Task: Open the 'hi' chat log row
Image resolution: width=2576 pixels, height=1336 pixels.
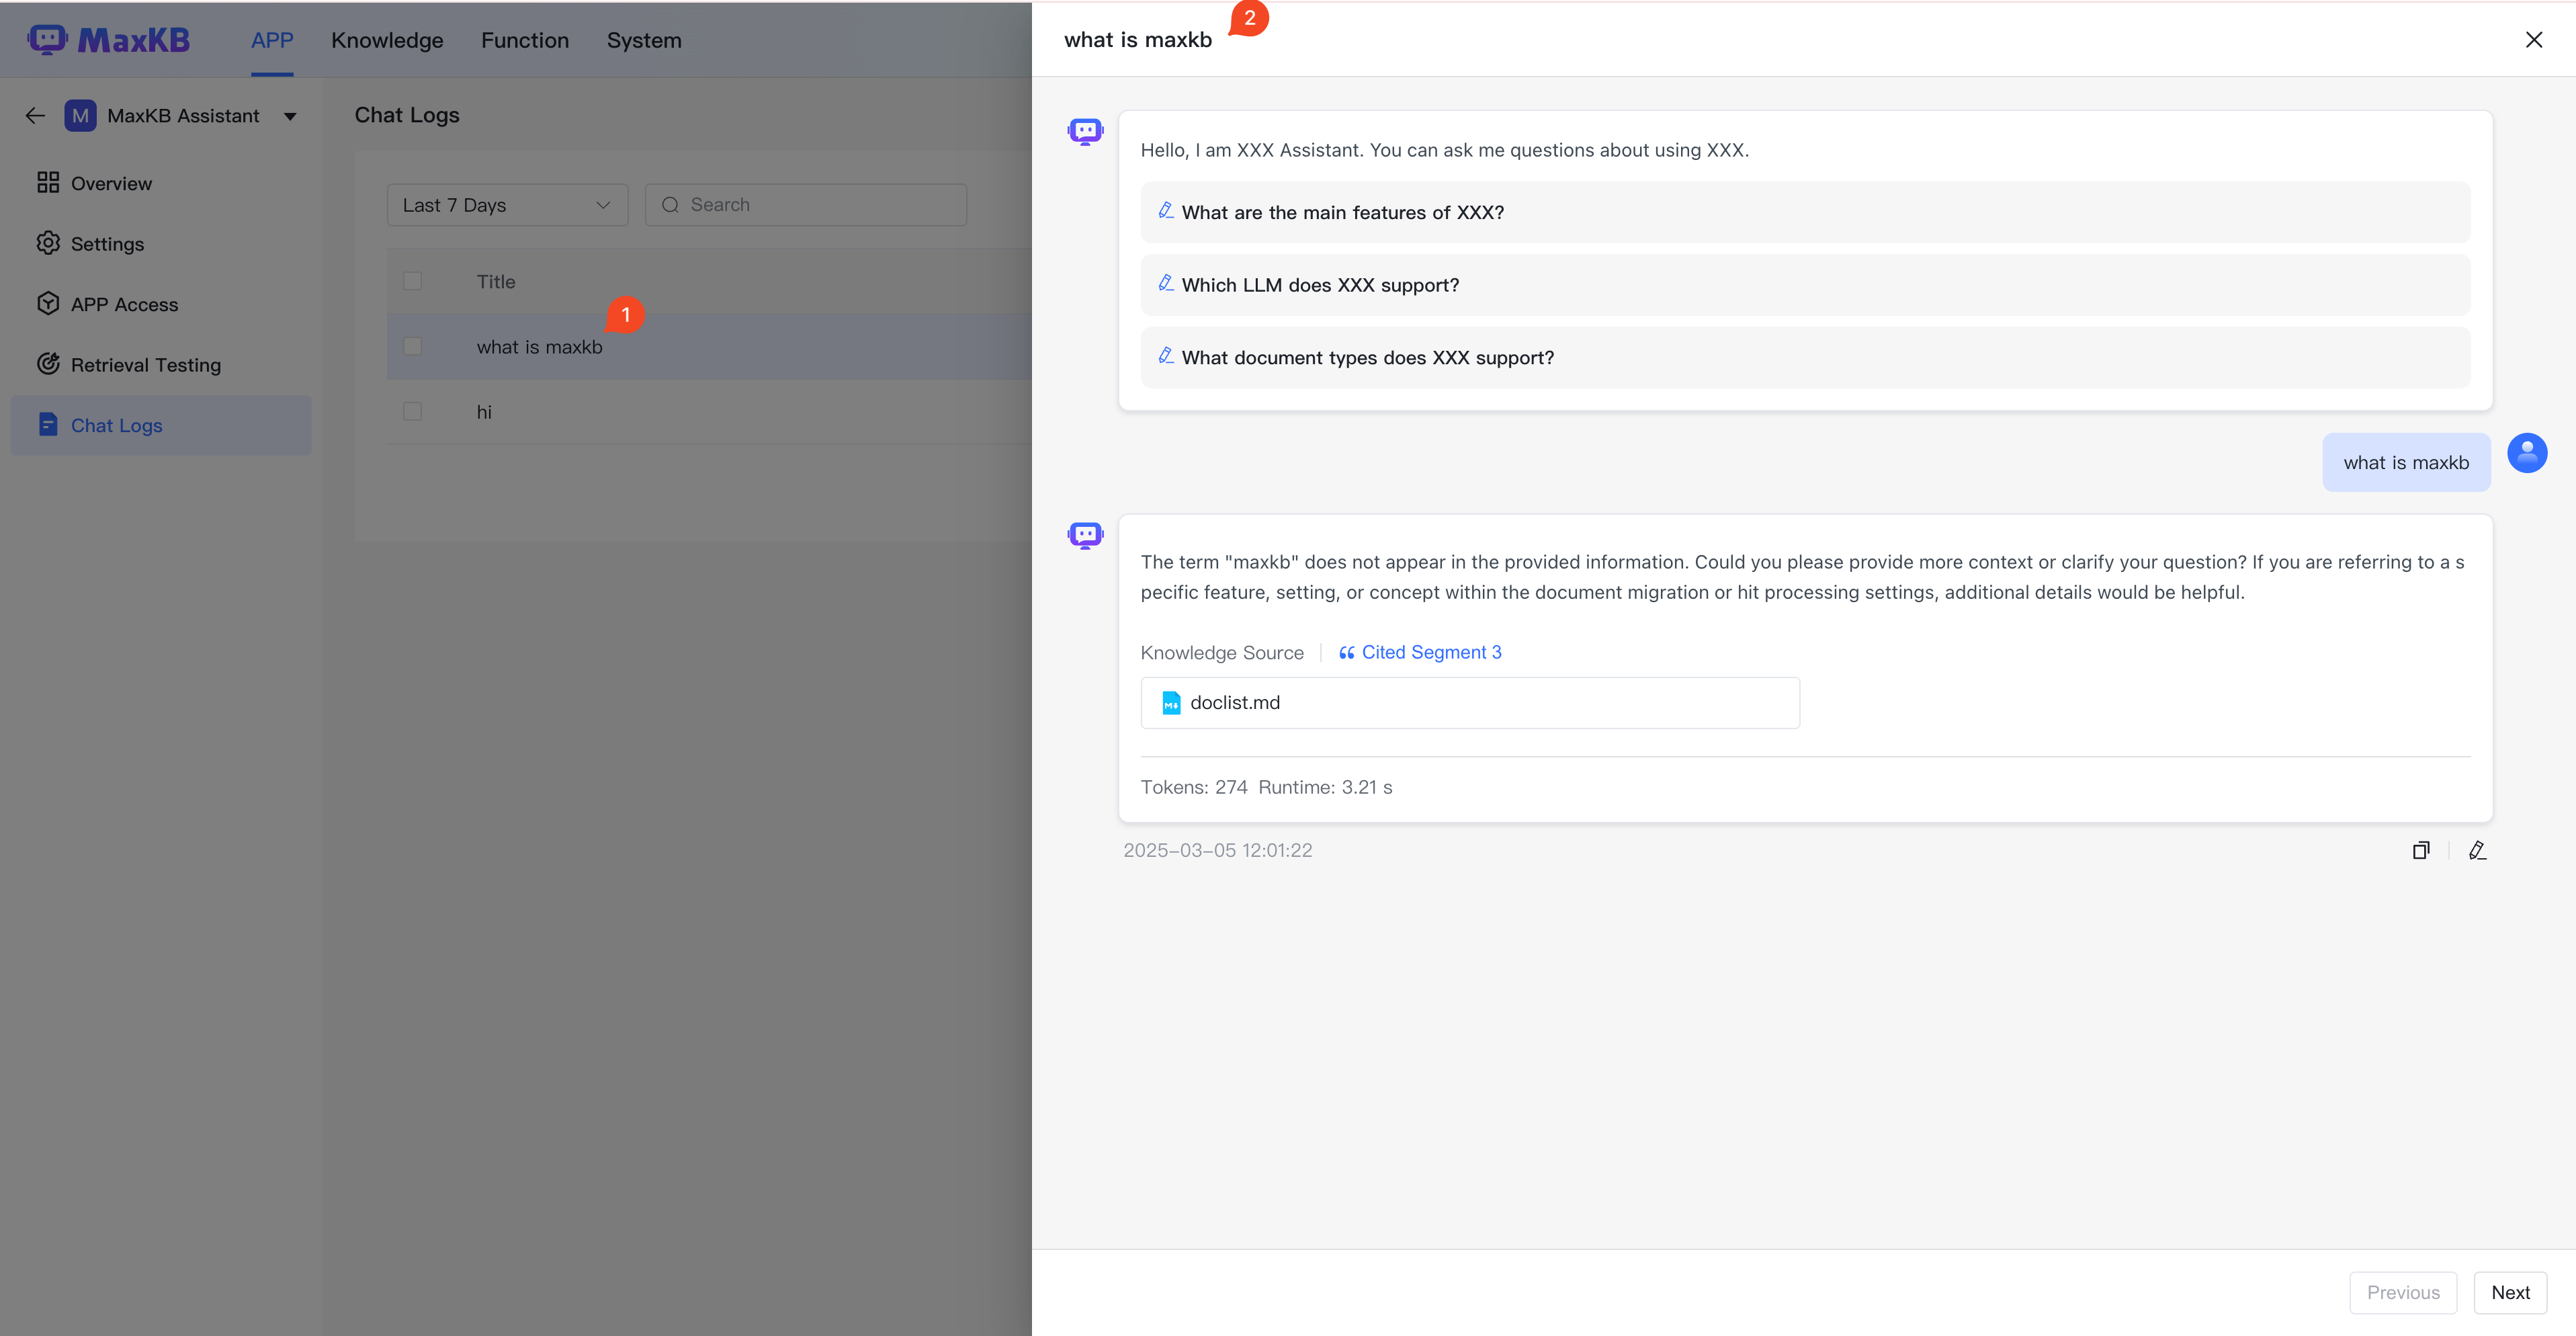Action: coord(709,412)
